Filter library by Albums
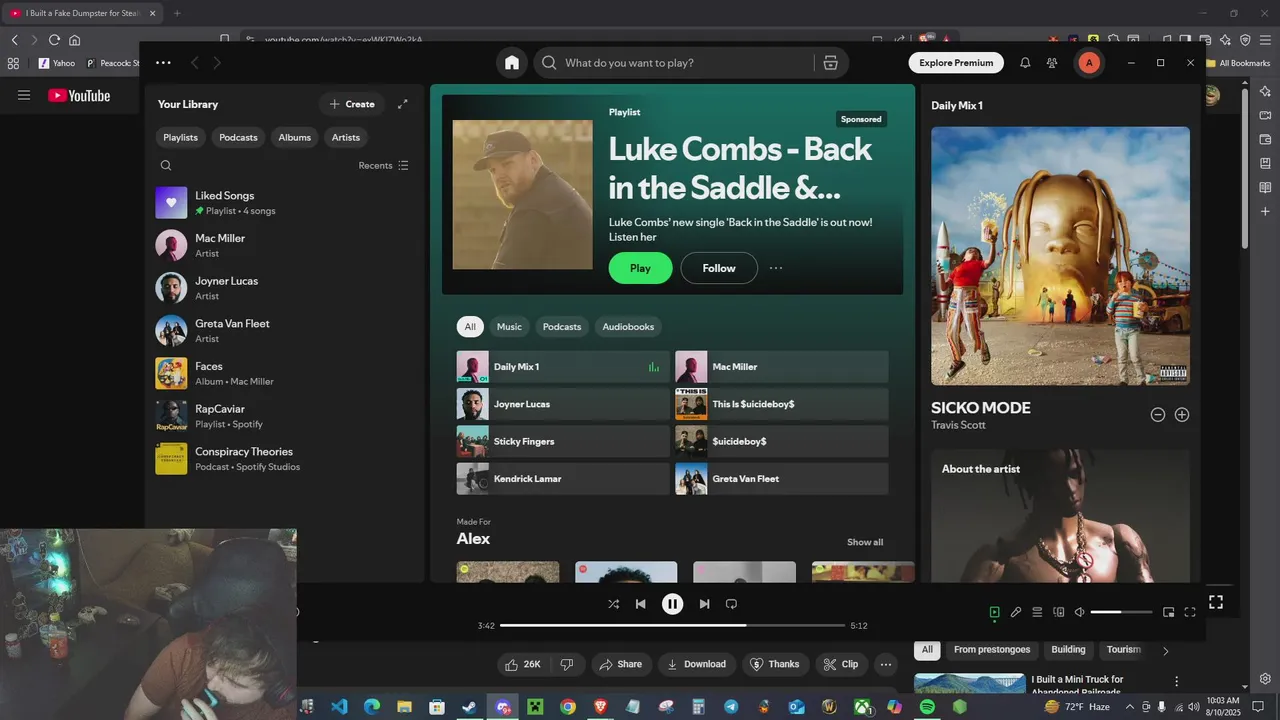Screen dimensions: 1280x720 click(295, 137)
